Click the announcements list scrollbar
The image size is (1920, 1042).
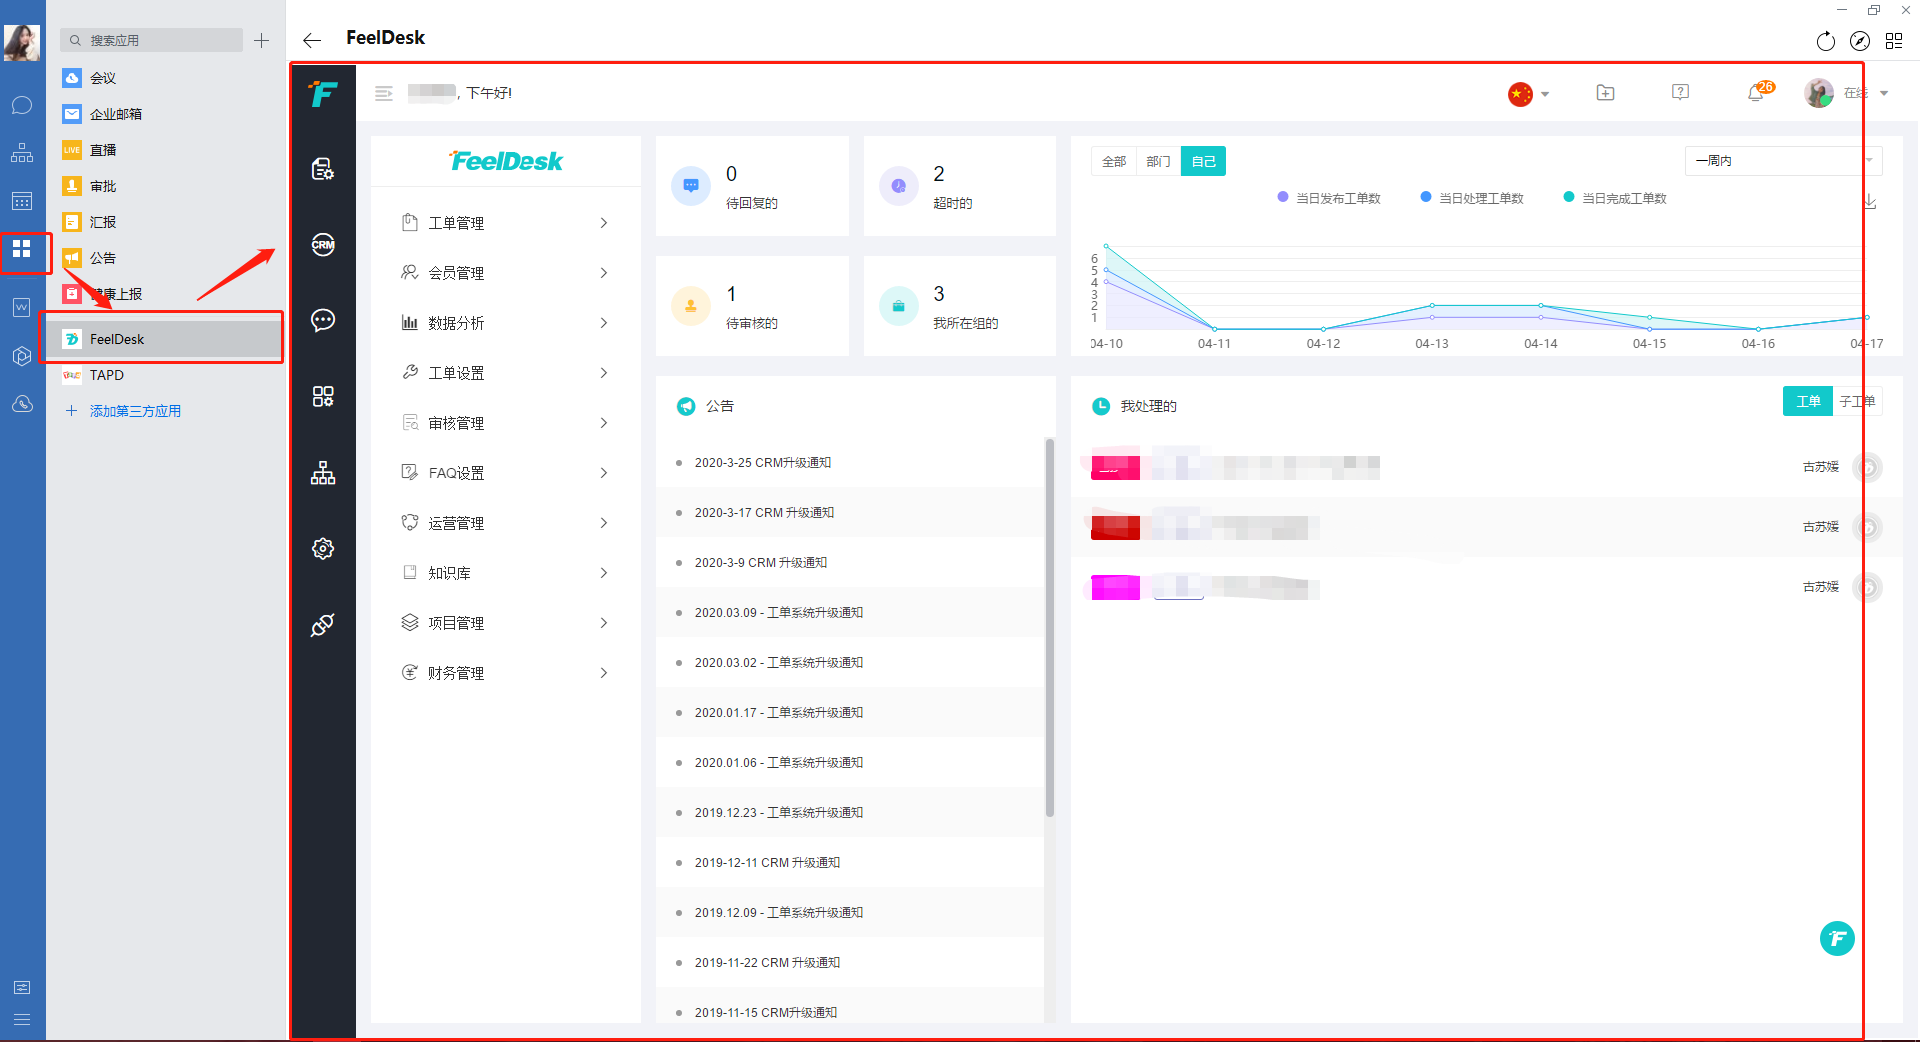(x=1049, y=628)
